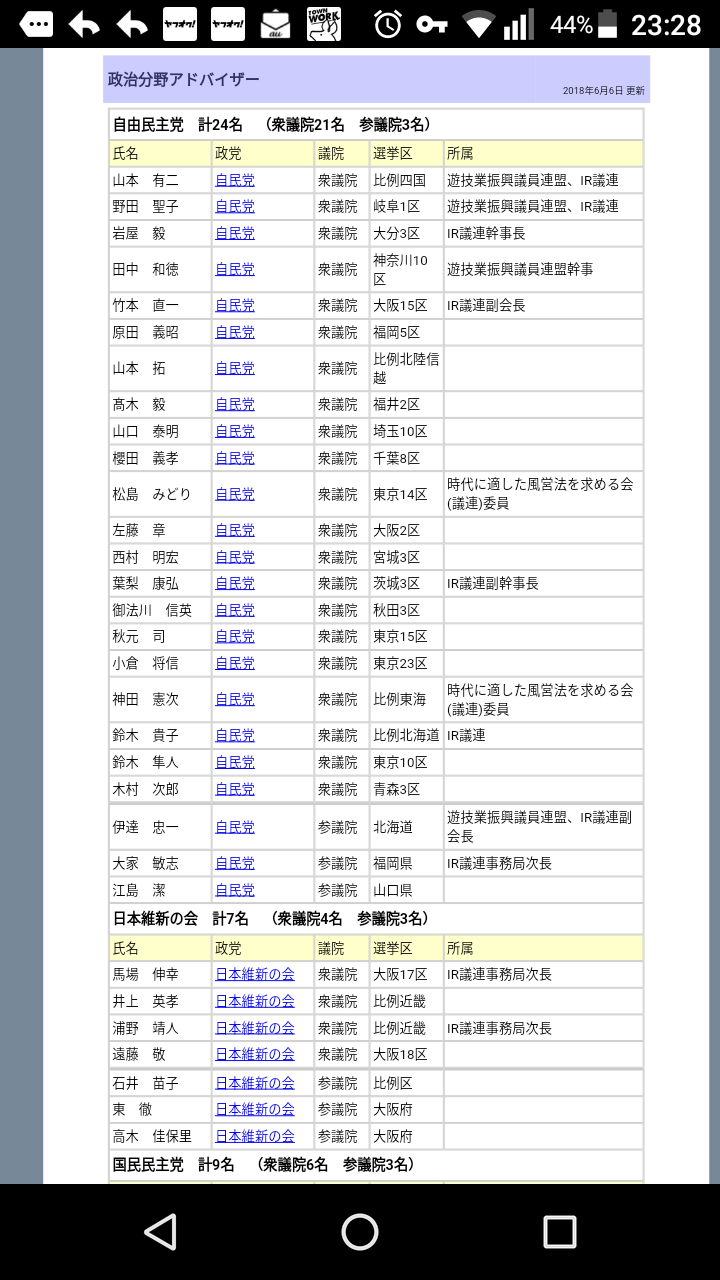Image resolution: width=720 pixels, height=1280 pixels.
Task: Select the name cell 櫻田 義孝
Action: coord(160,458)
